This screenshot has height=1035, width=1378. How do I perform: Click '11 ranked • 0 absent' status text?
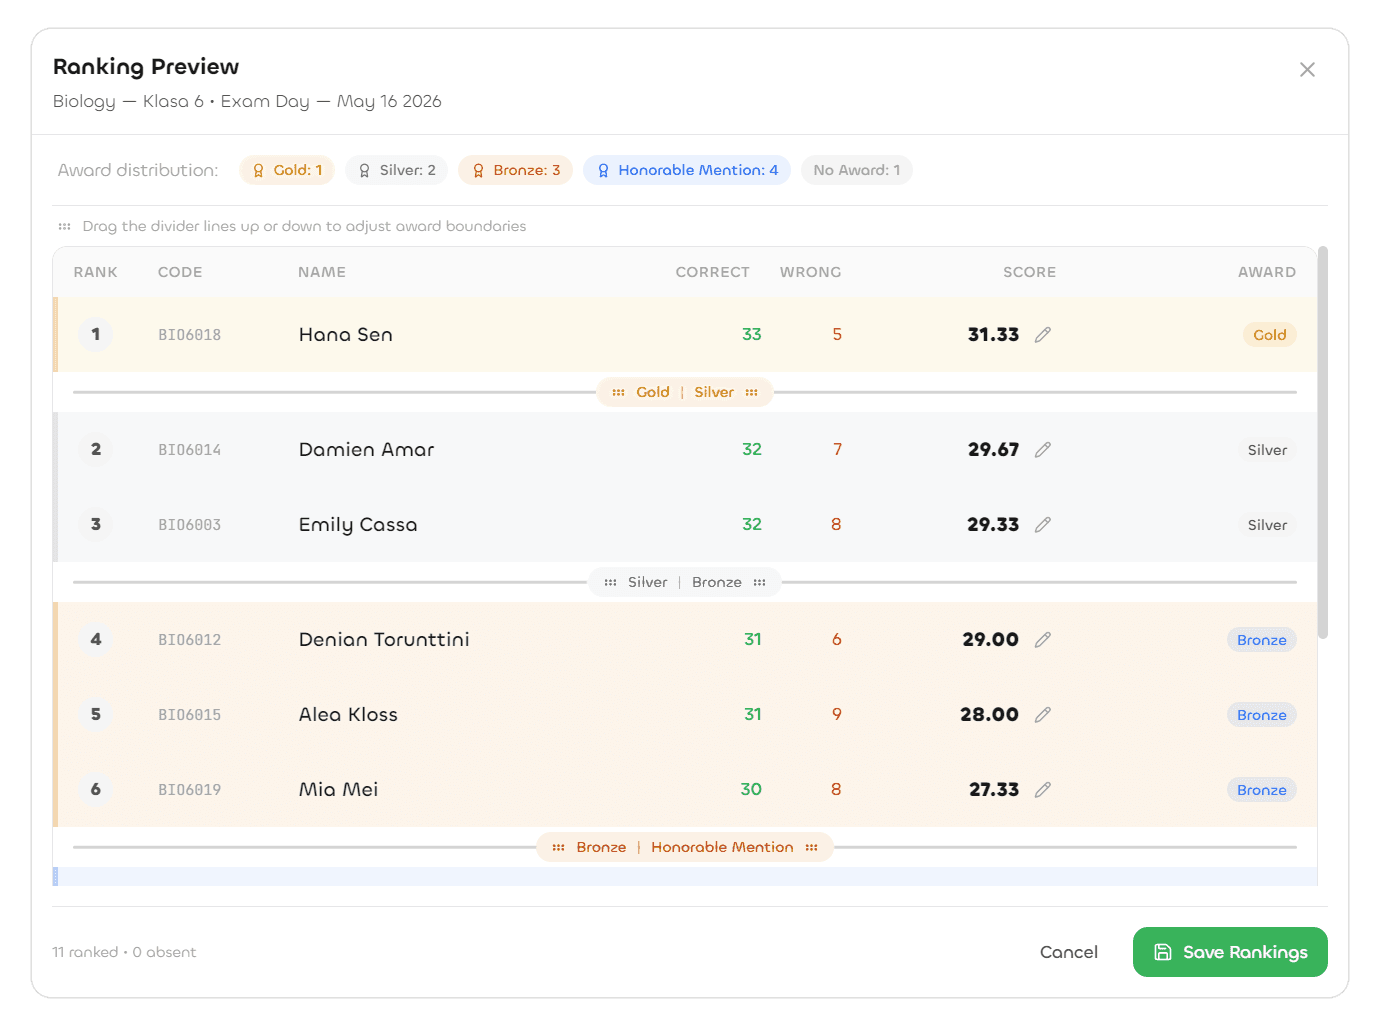[x=124, y=952]
